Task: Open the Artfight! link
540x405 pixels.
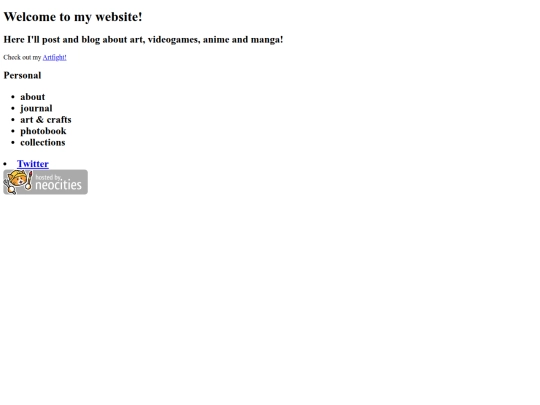Action: [54, 58]
